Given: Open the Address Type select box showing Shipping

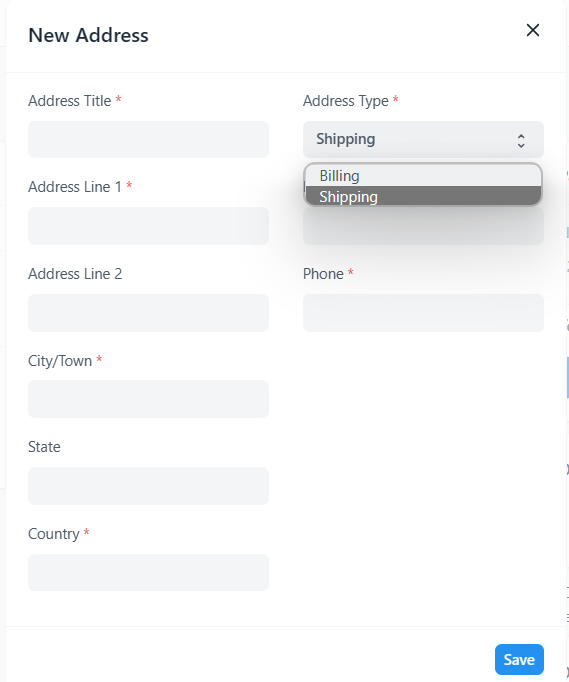Looking at the screenshot, I should [x=423, y=140].
